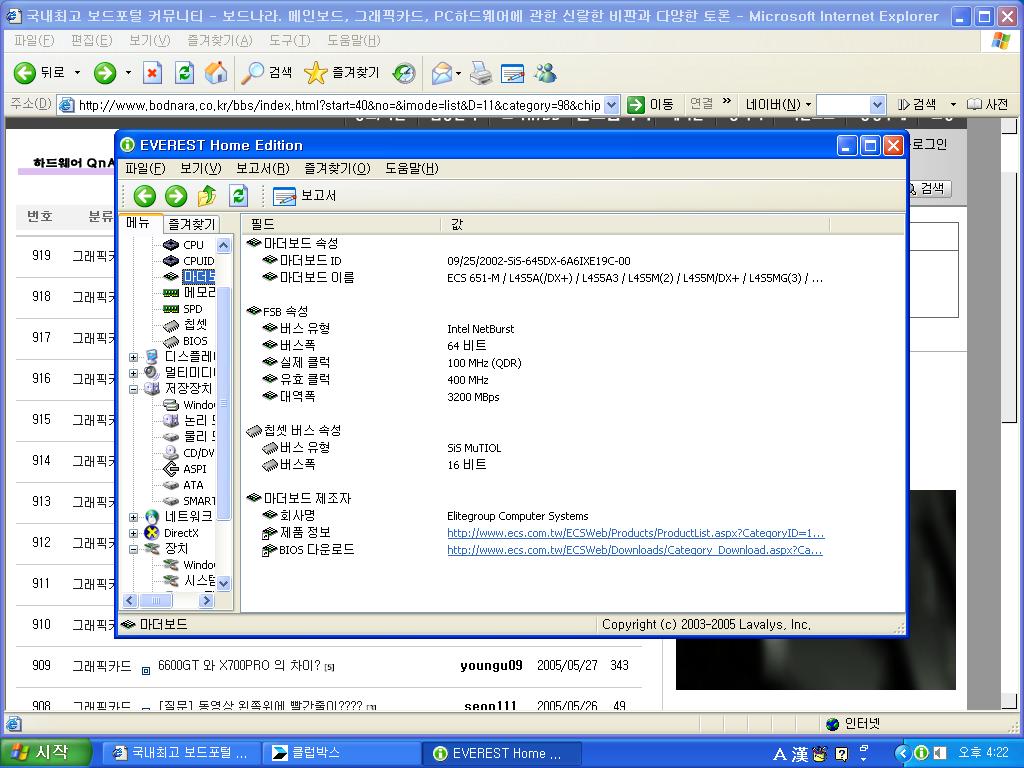
Task: Open the IE back button history dropdown
Action: pos(77,72)
